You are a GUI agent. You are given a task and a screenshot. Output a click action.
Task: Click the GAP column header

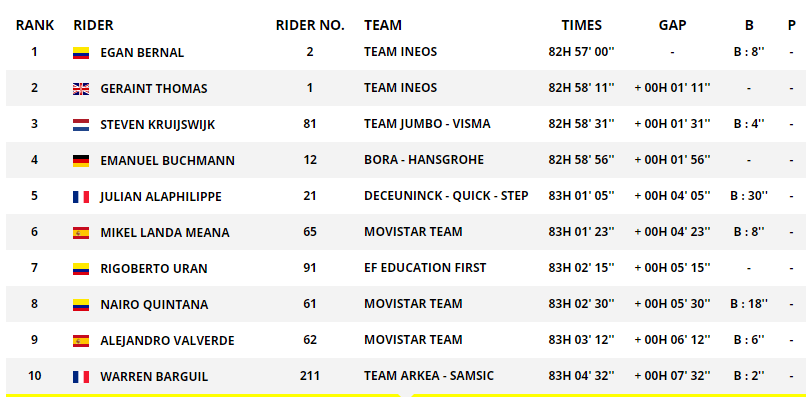point(672,25)
